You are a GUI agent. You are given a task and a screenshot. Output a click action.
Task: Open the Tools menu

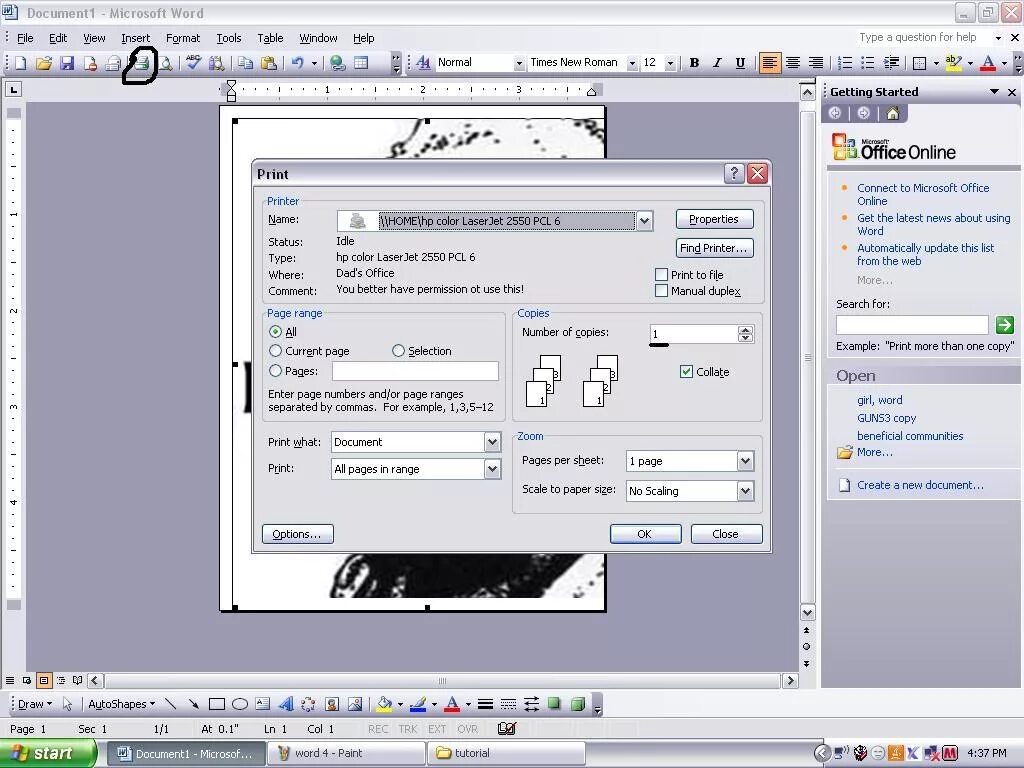pos(229,38)
